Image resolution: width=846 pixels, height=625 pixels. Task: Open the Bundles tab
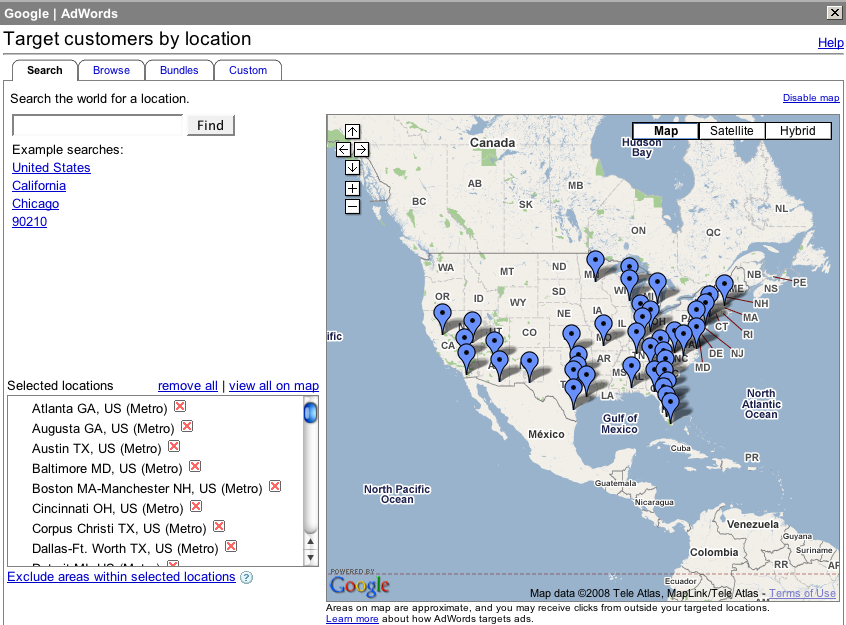point(179,70)
